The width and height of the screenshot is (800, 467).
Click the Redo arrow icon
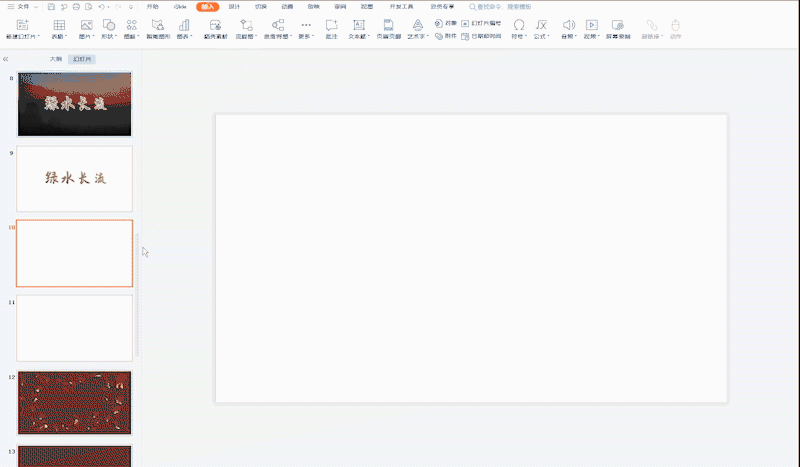click(x=118, y=7)
